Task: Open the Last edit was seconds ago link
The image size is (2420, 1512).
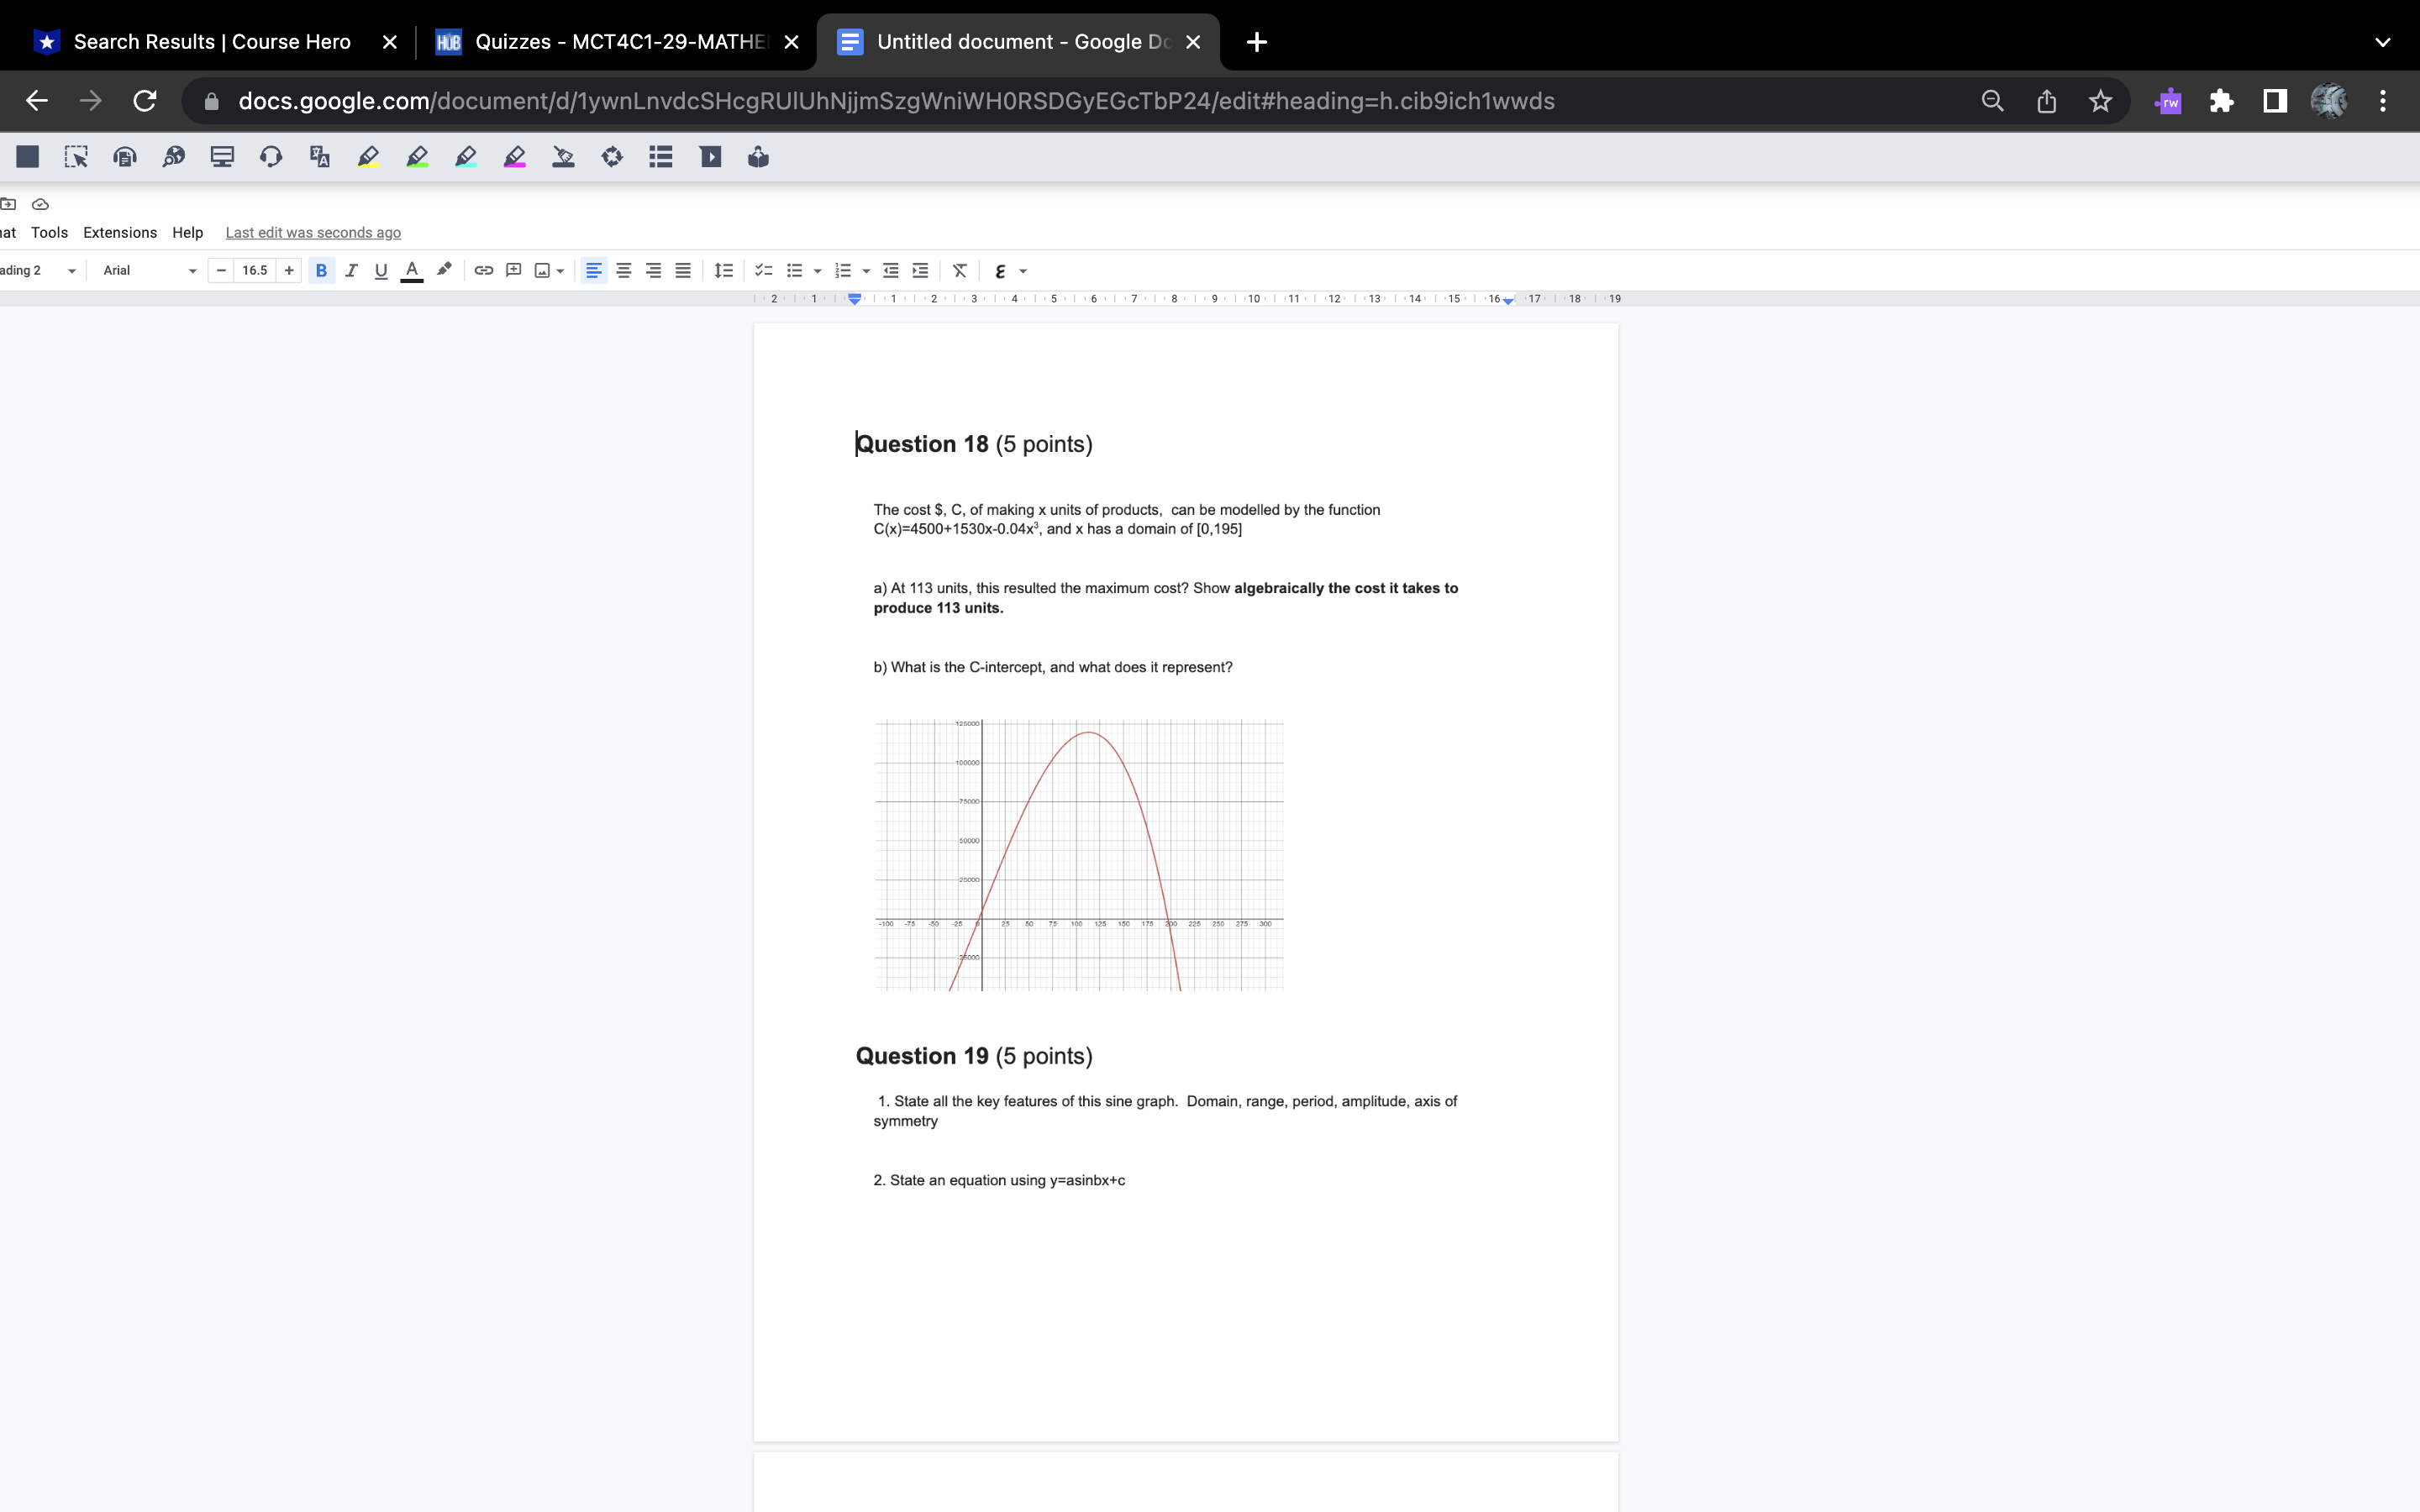Action: coord(312,232)
